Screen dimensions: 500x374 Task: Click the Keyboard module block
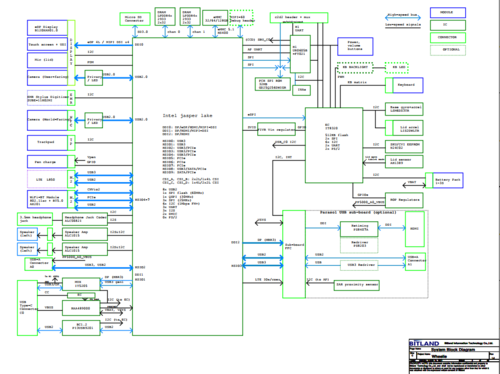pyautogui.click(x=408, y=85)
